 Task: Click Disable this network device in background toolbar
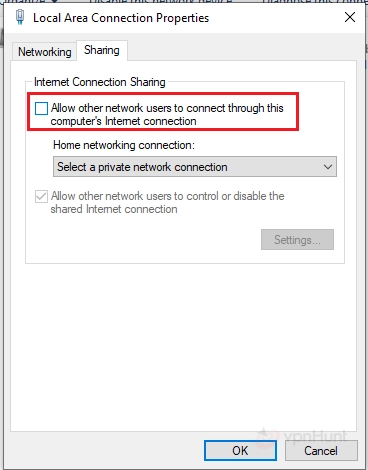pos(160,1)
